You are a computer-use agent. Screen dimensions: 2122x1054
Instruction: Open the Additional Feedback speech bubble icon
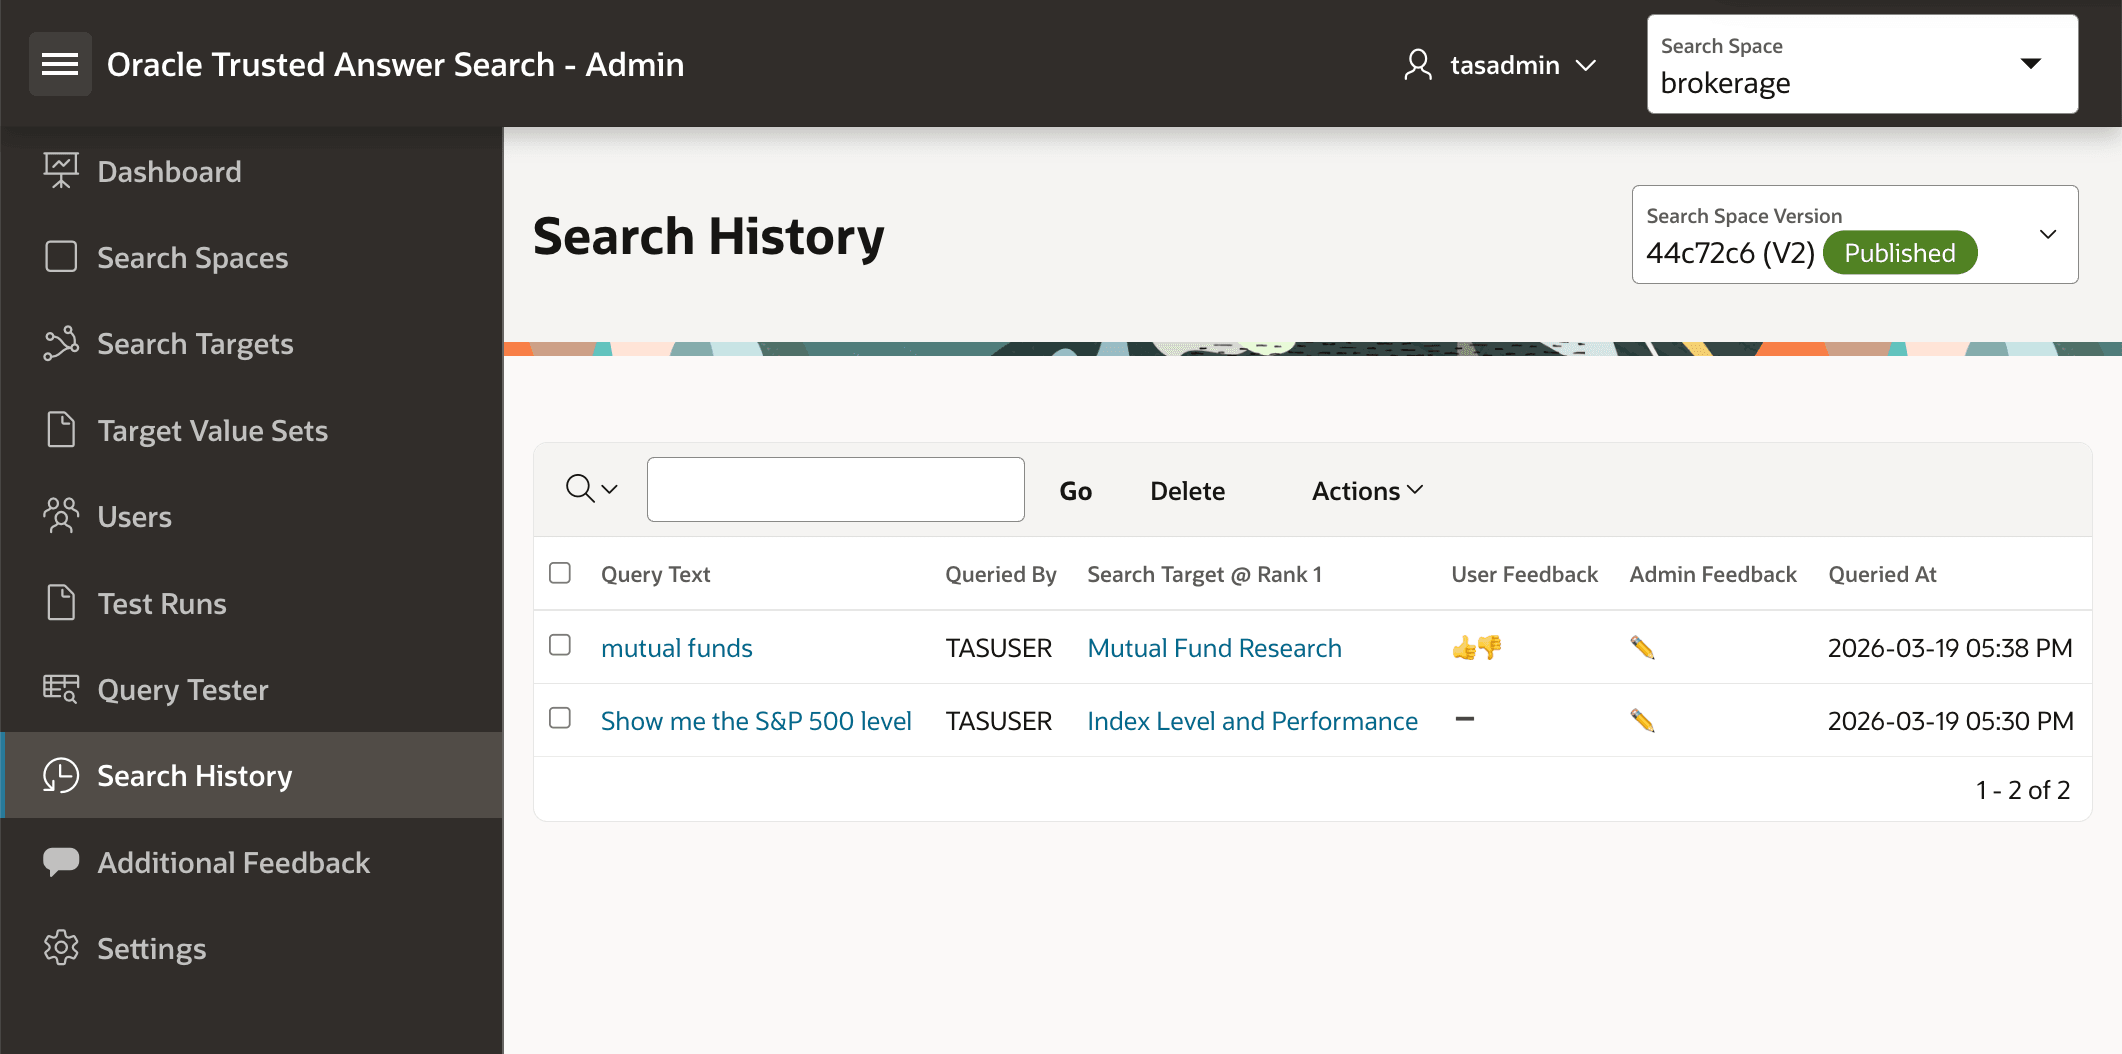[x=60, y=861]
